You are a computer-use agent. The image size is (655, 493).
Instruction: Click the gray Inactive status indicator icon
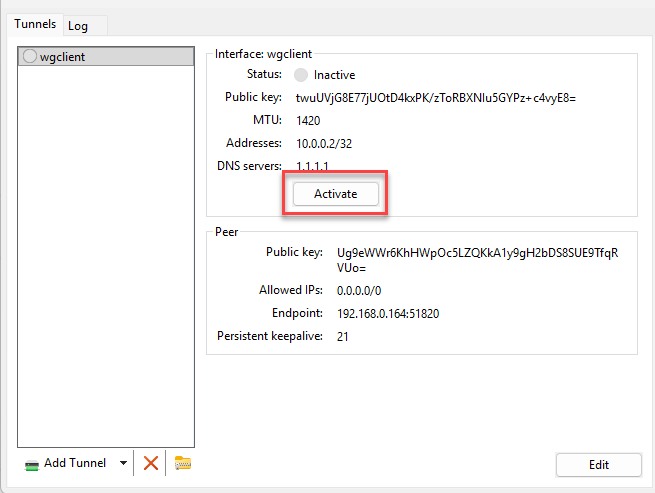click(x=301, y=75)
